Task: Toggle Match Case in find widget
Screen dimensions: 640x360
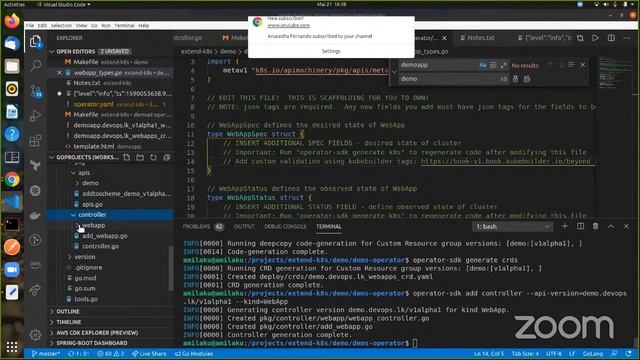Action: click(483, 65)
